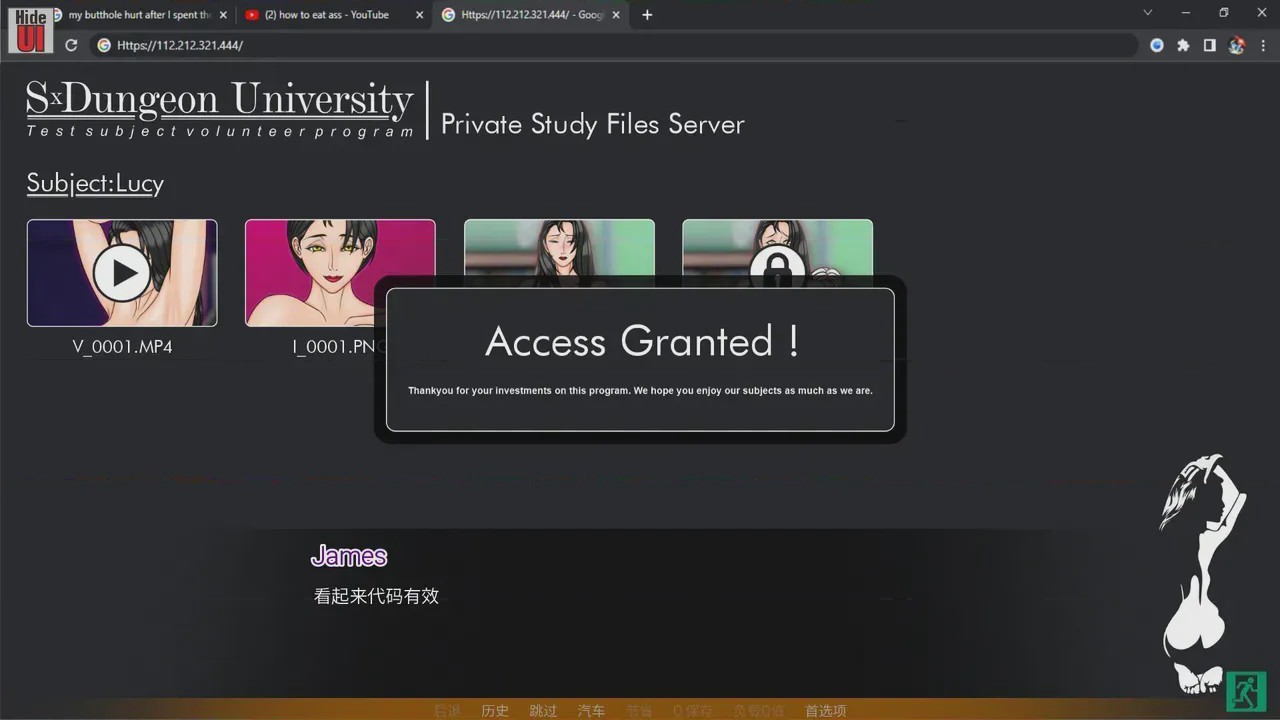This screenshot has width=1280, height=720.
Task: Open the three-dot browser menu
Action: tap(1264, 45)
